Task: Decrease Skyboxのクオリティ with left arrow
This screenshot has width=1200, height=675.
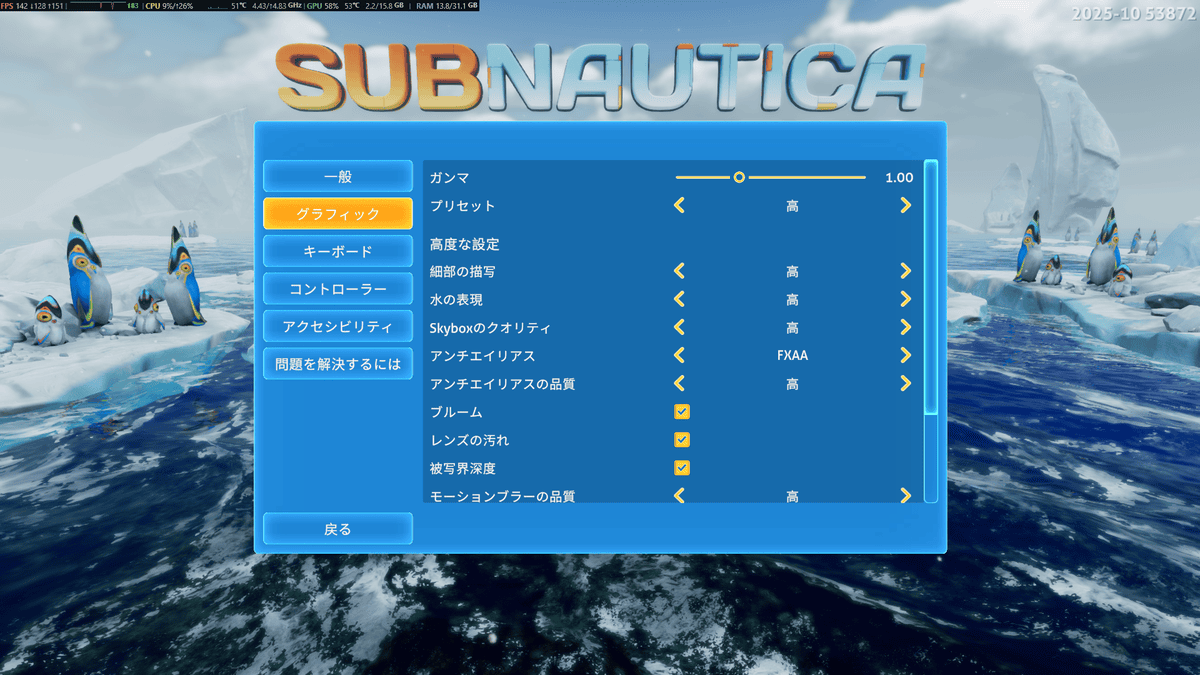Action: (x=679, y=327)
